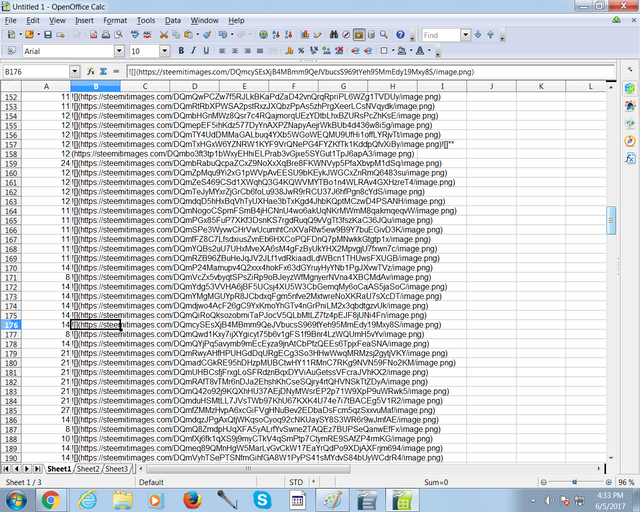Open the Name Box B176 dropdown

[x=74, y=72]
